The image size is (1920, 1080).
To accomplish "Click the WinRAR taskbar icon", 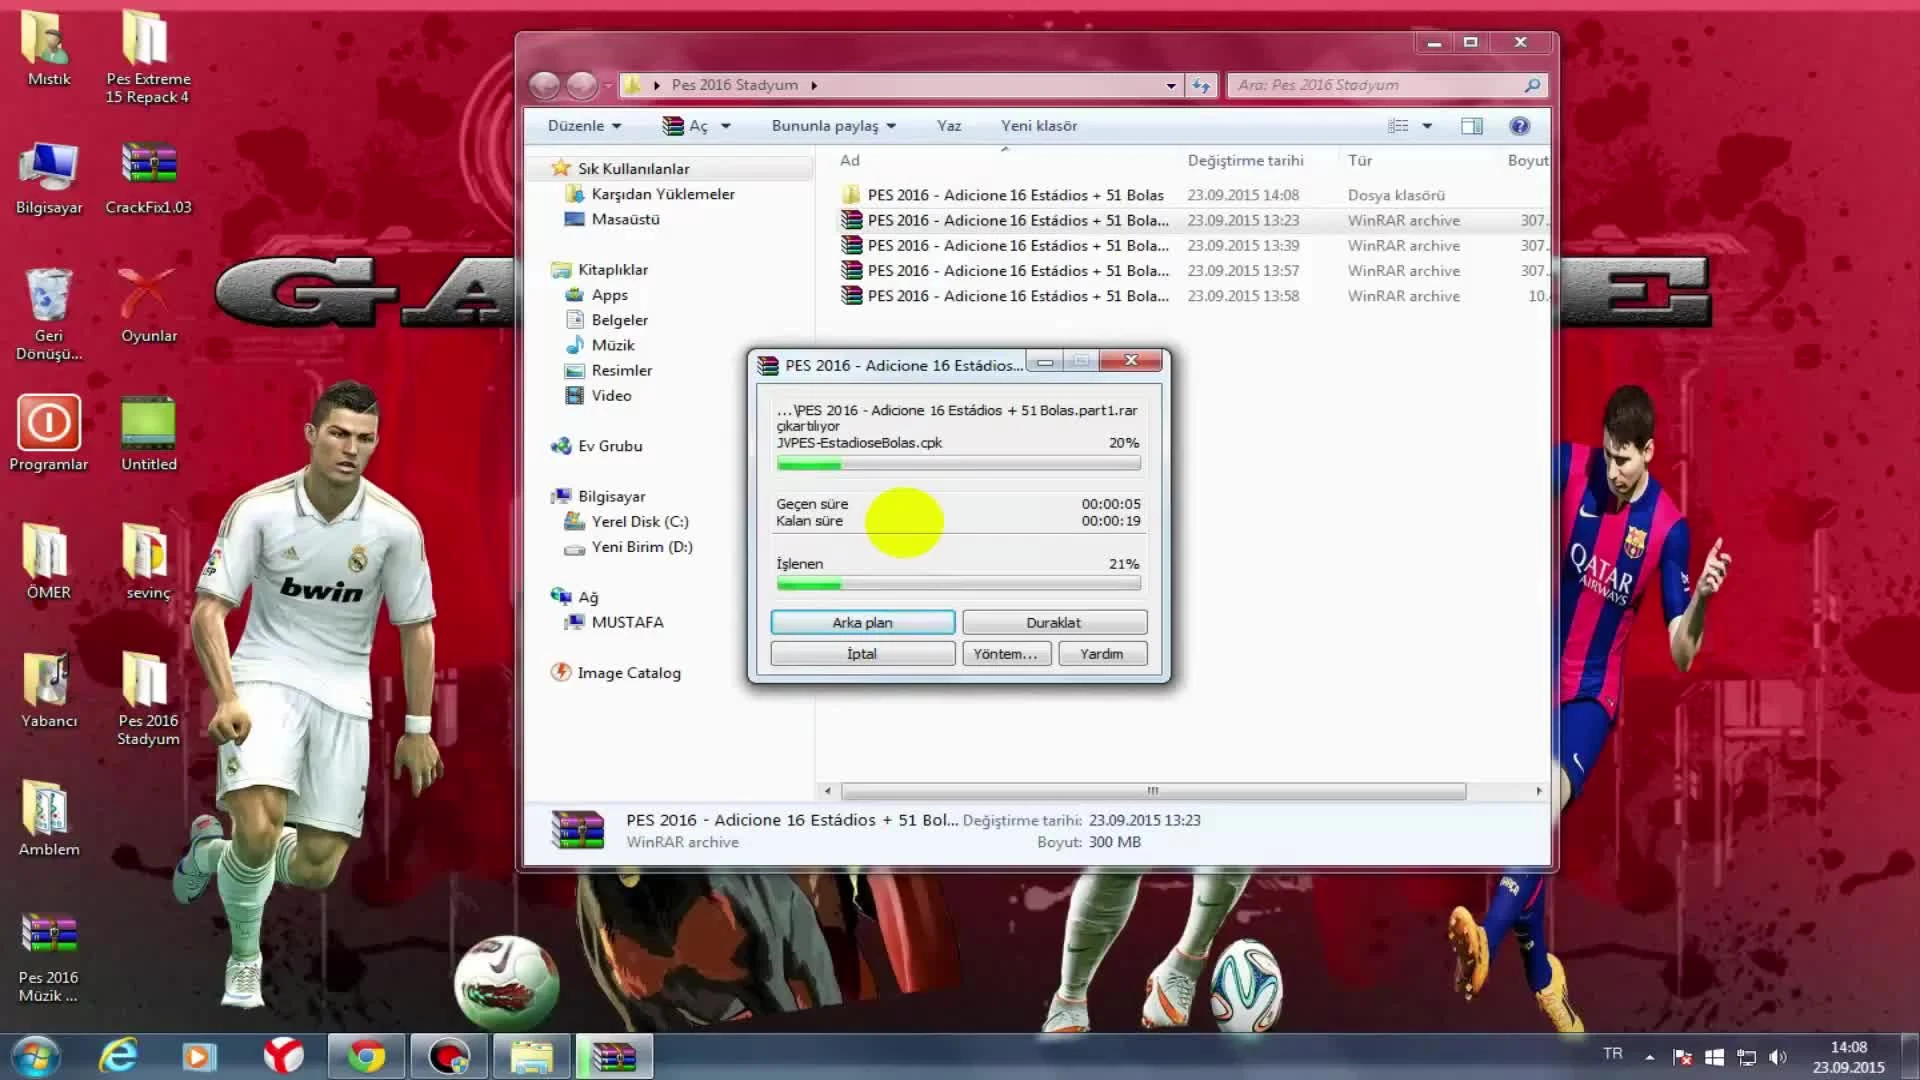I will coord(613,1056).
